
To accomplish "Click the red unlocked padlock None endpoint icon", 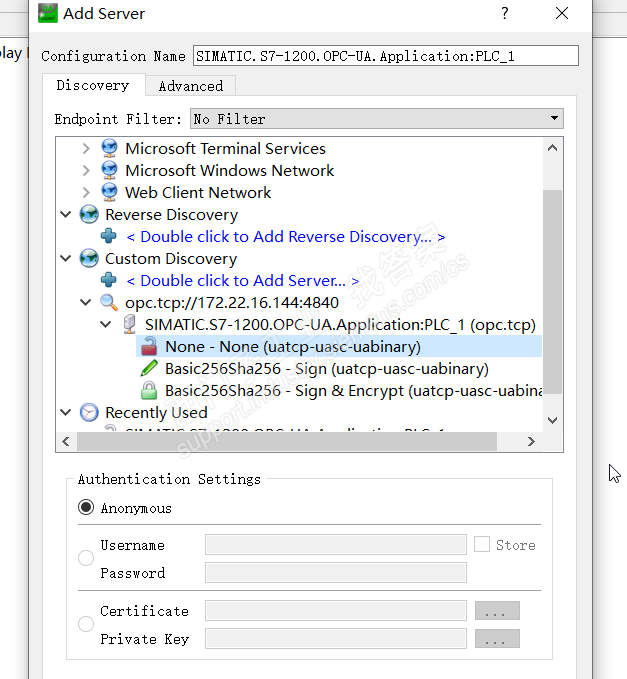I will click(x=148, y=346).
